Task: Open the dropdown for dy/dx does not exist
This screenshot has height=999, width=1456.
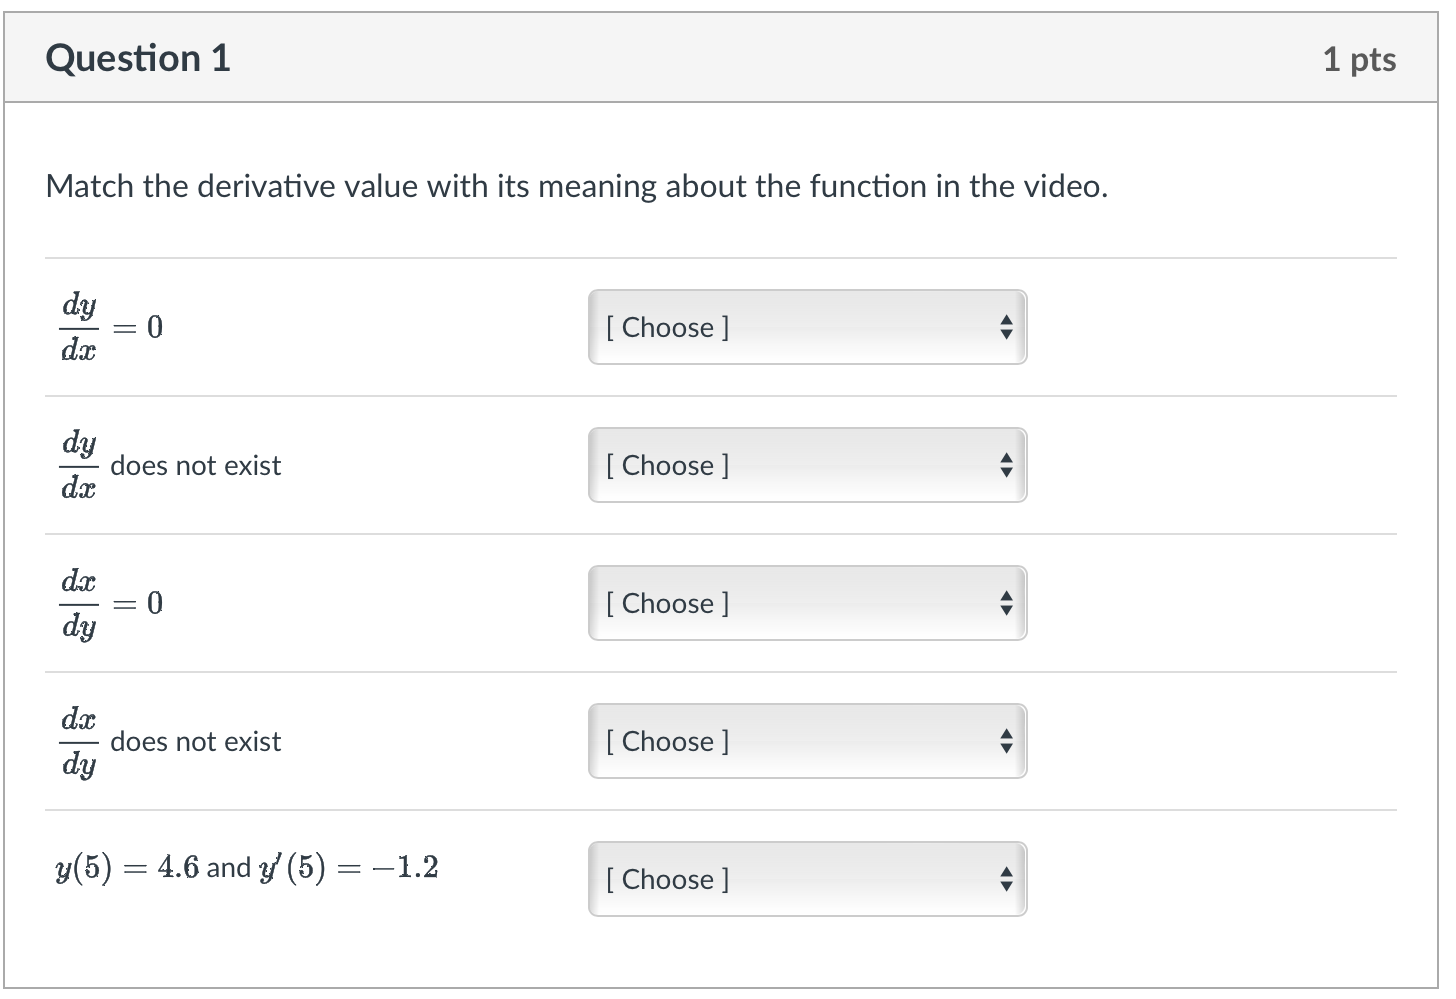Action: coord(806,465)
